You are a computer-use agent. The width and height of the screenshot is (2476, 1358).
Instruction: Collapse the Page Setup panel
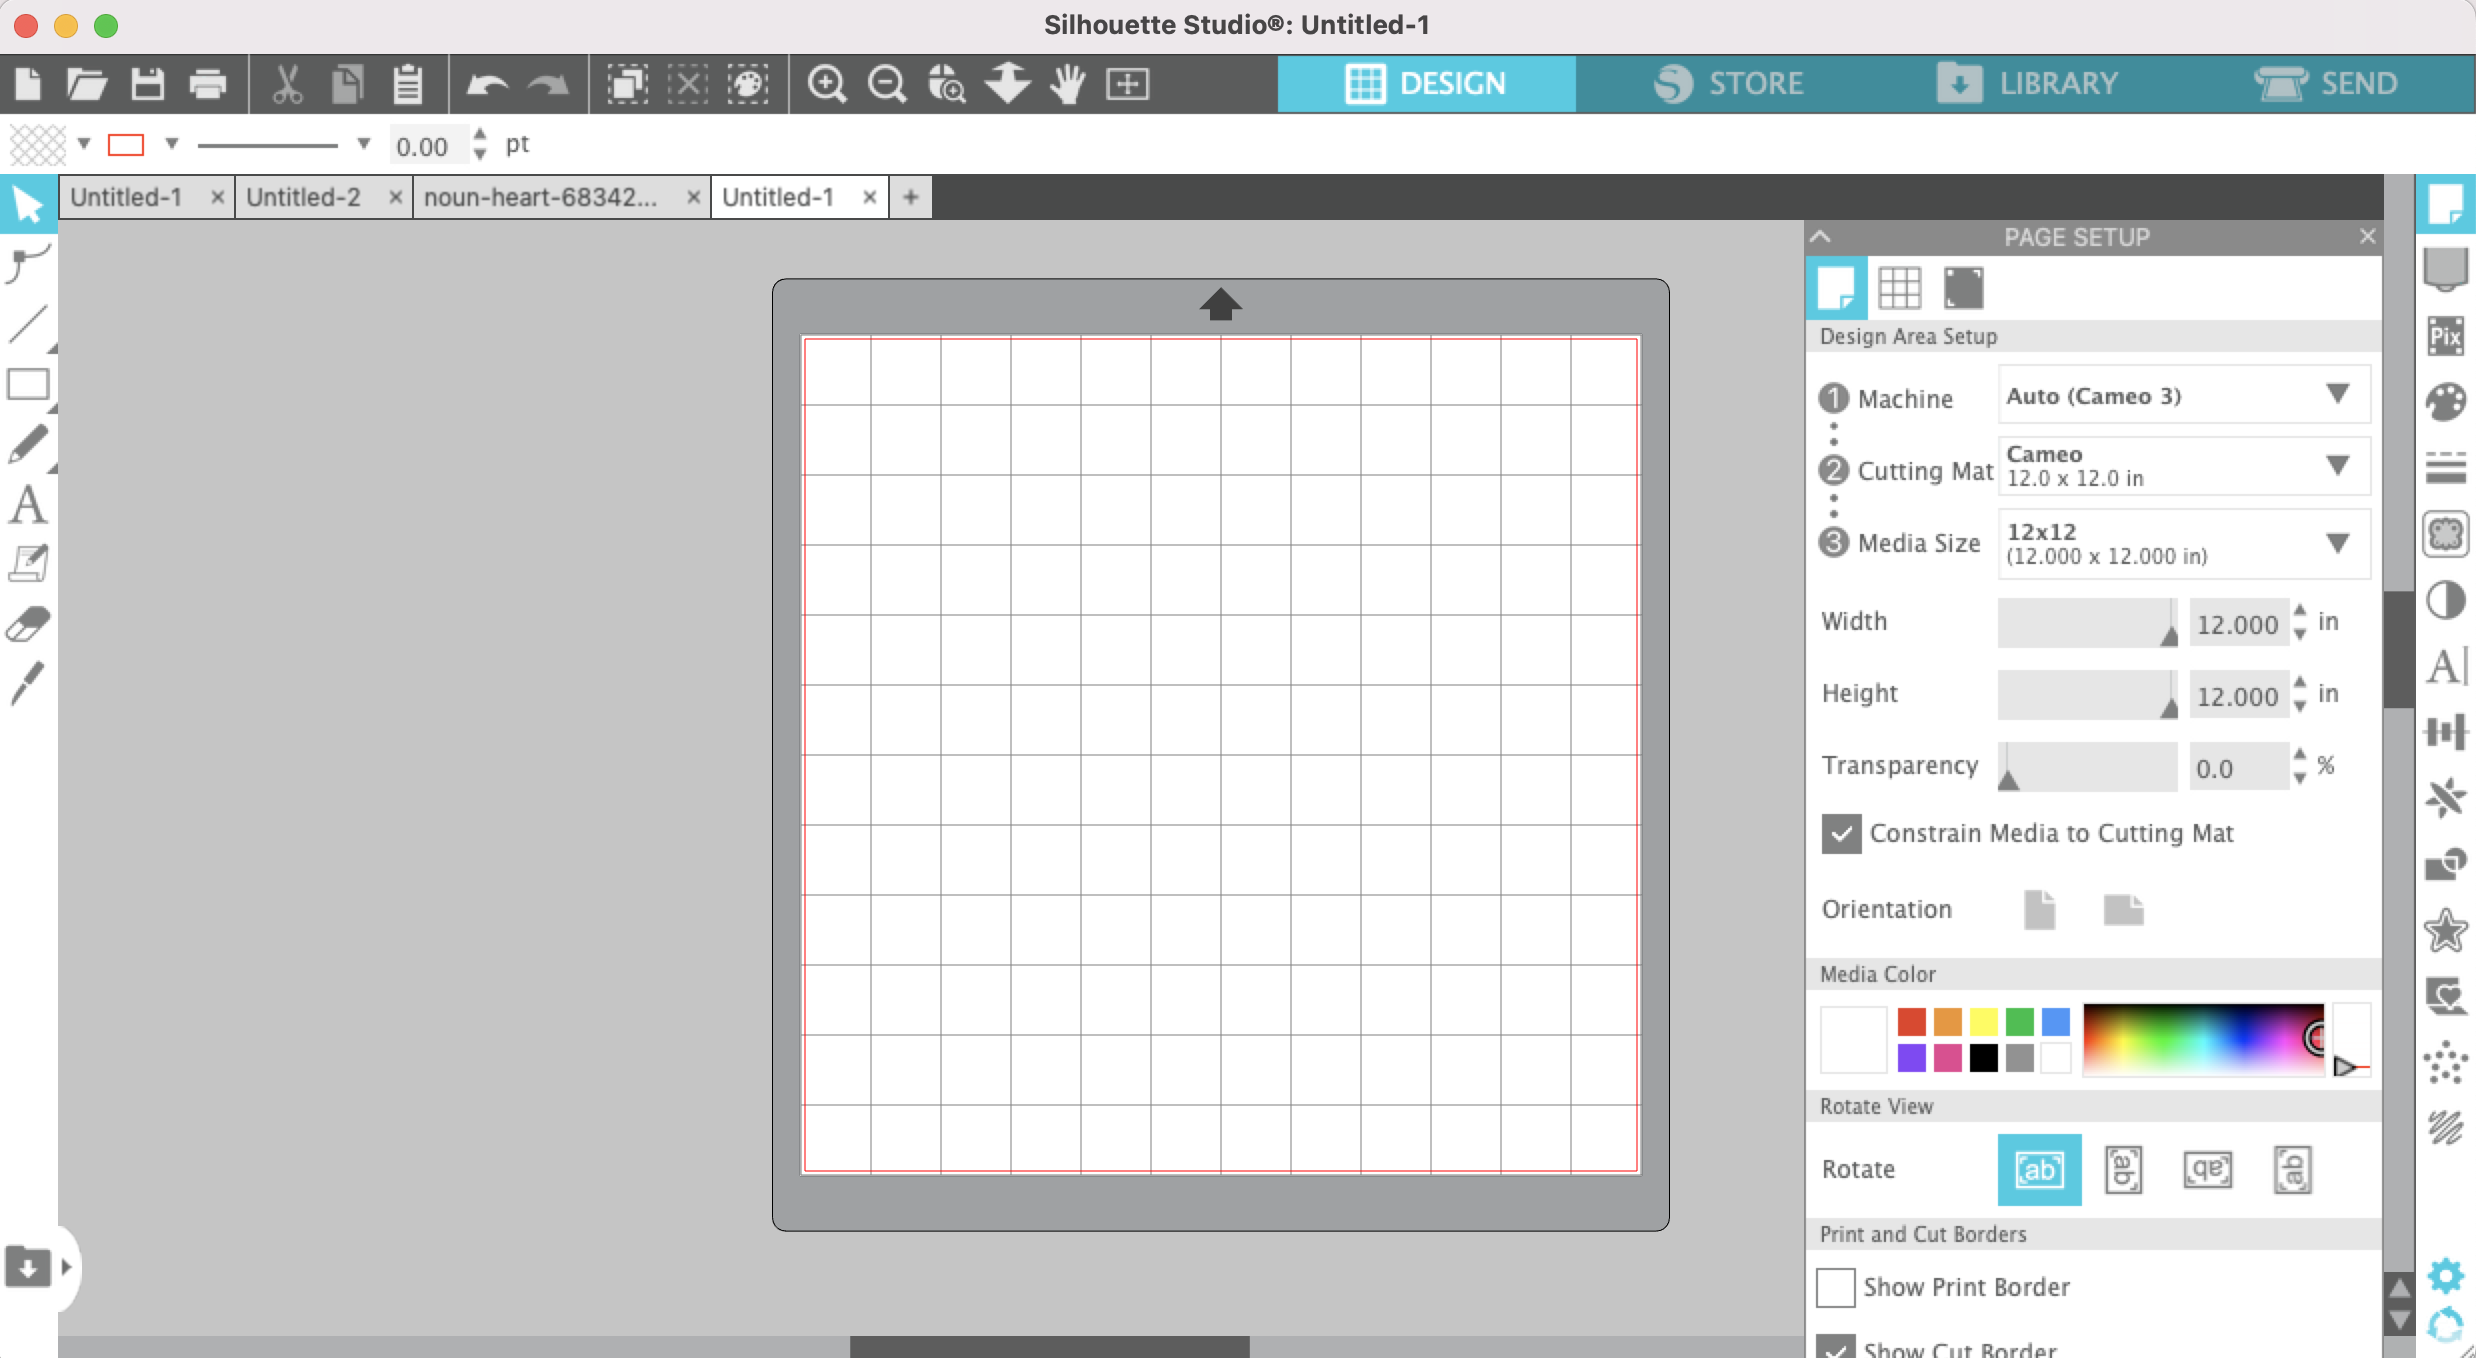pos(1821,237)
